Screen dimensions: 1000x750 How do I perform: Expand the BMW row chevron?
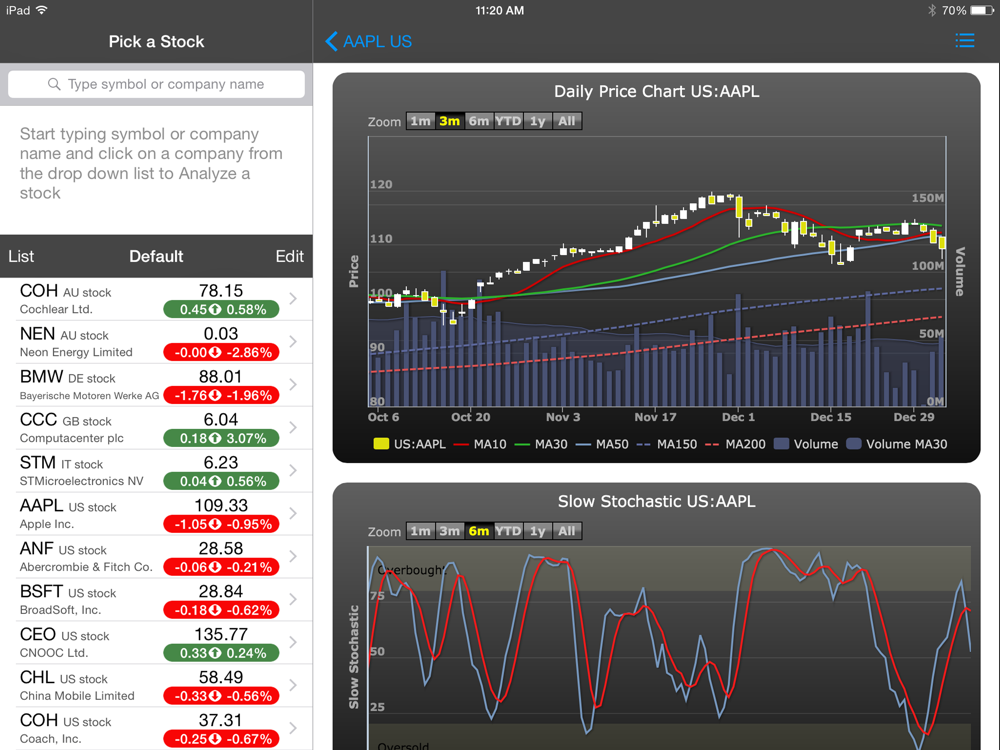tap(293, 385)
